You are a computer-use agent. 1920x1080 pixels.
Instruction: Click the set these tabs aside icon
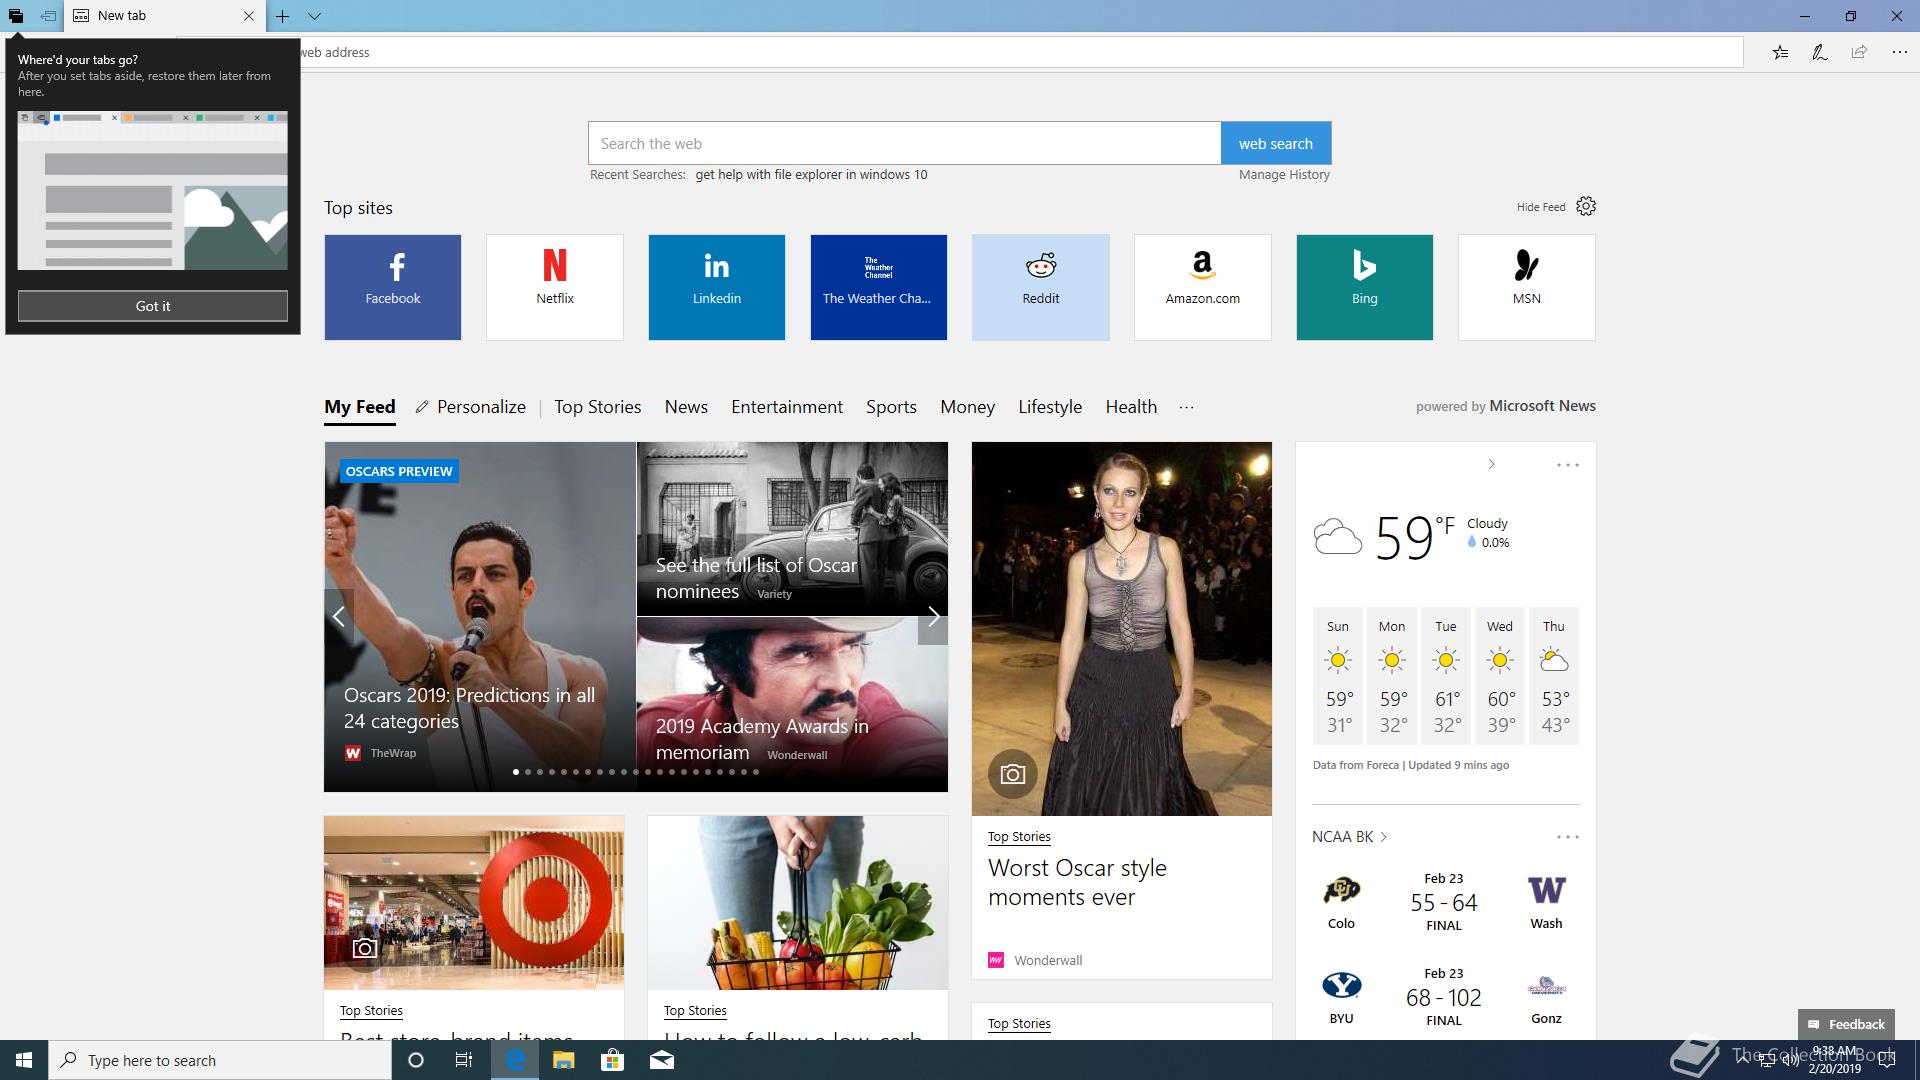click(x=48, y=16)
